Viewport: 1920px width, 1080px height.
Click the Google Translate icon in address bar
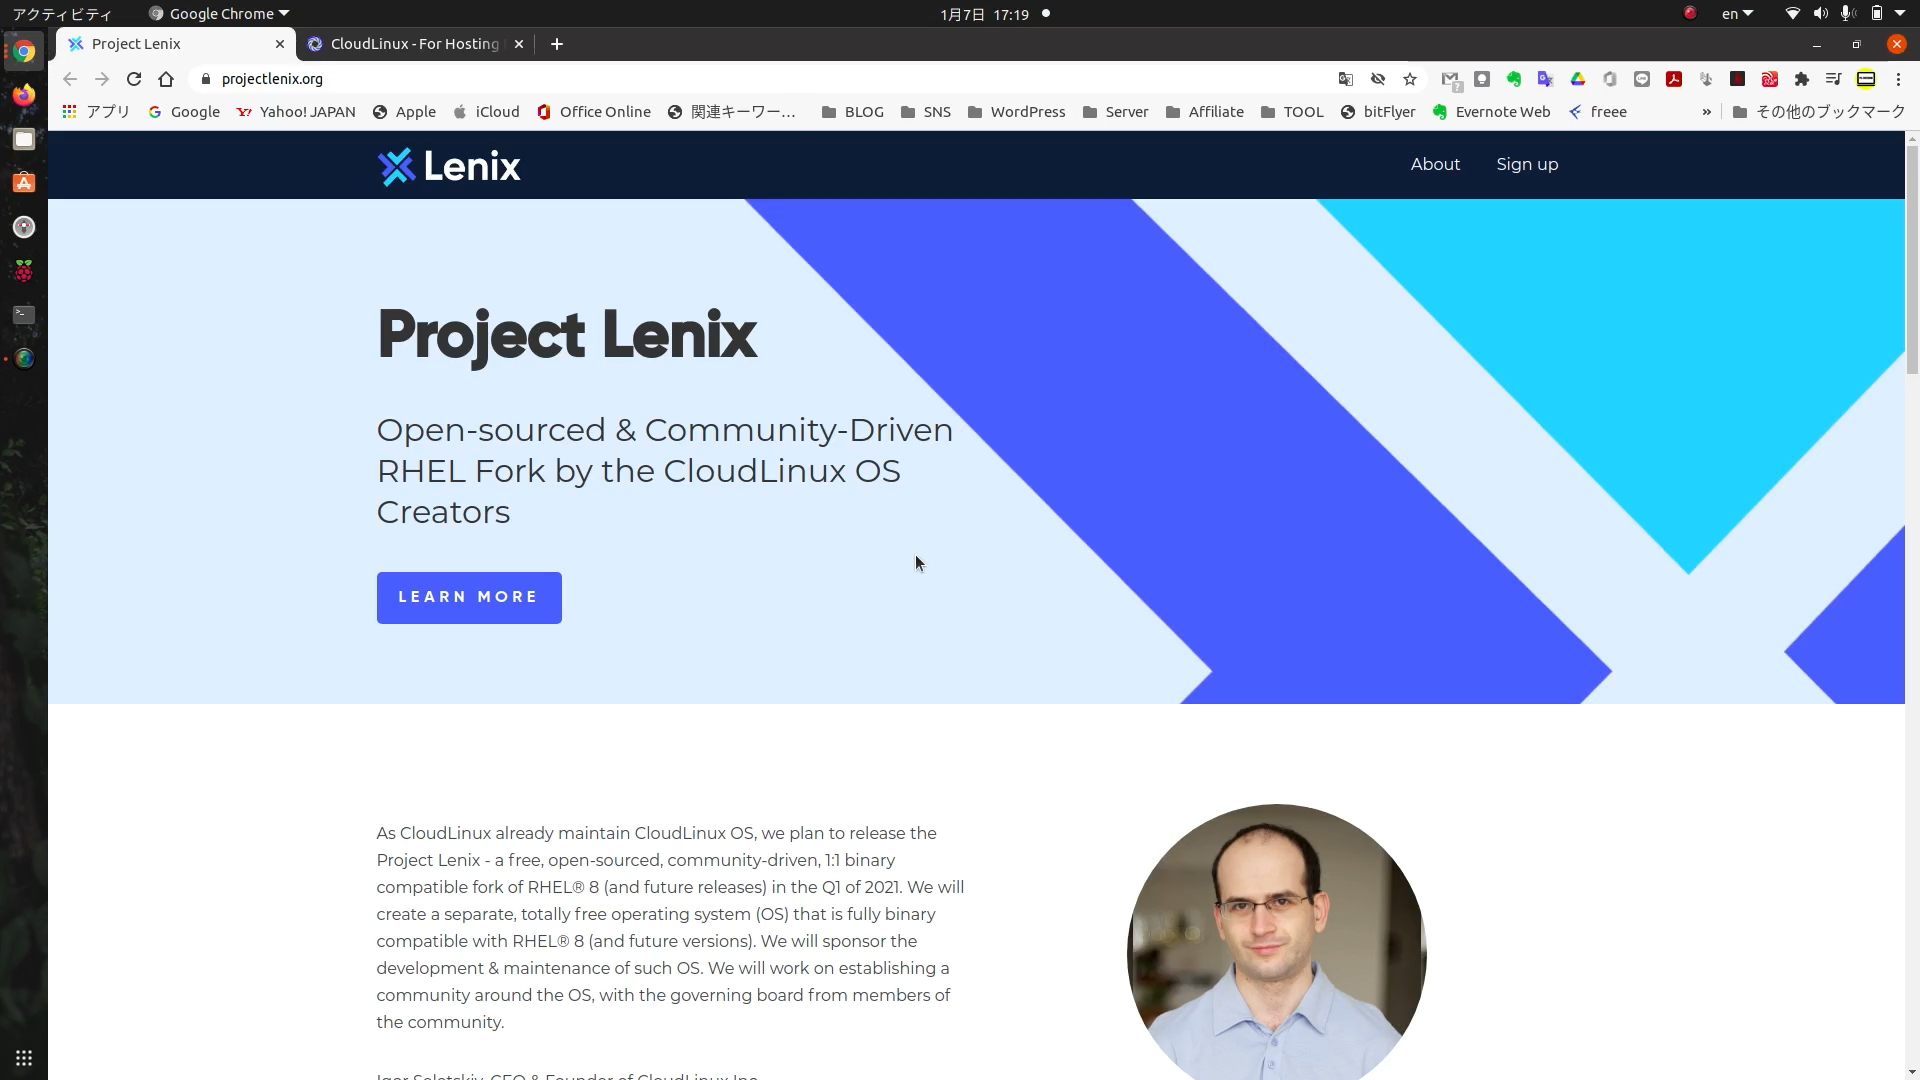coord(1346,79)
